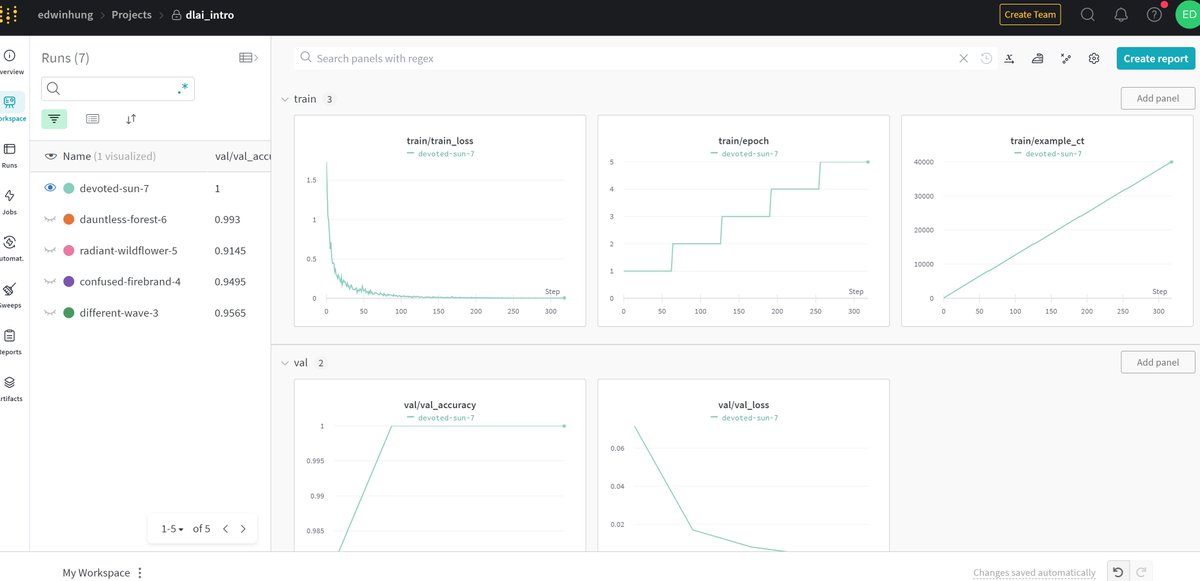The width and height of the screenshot is (1200, 581).
Task: Open the notifications bell
Action: (1121, 15)
